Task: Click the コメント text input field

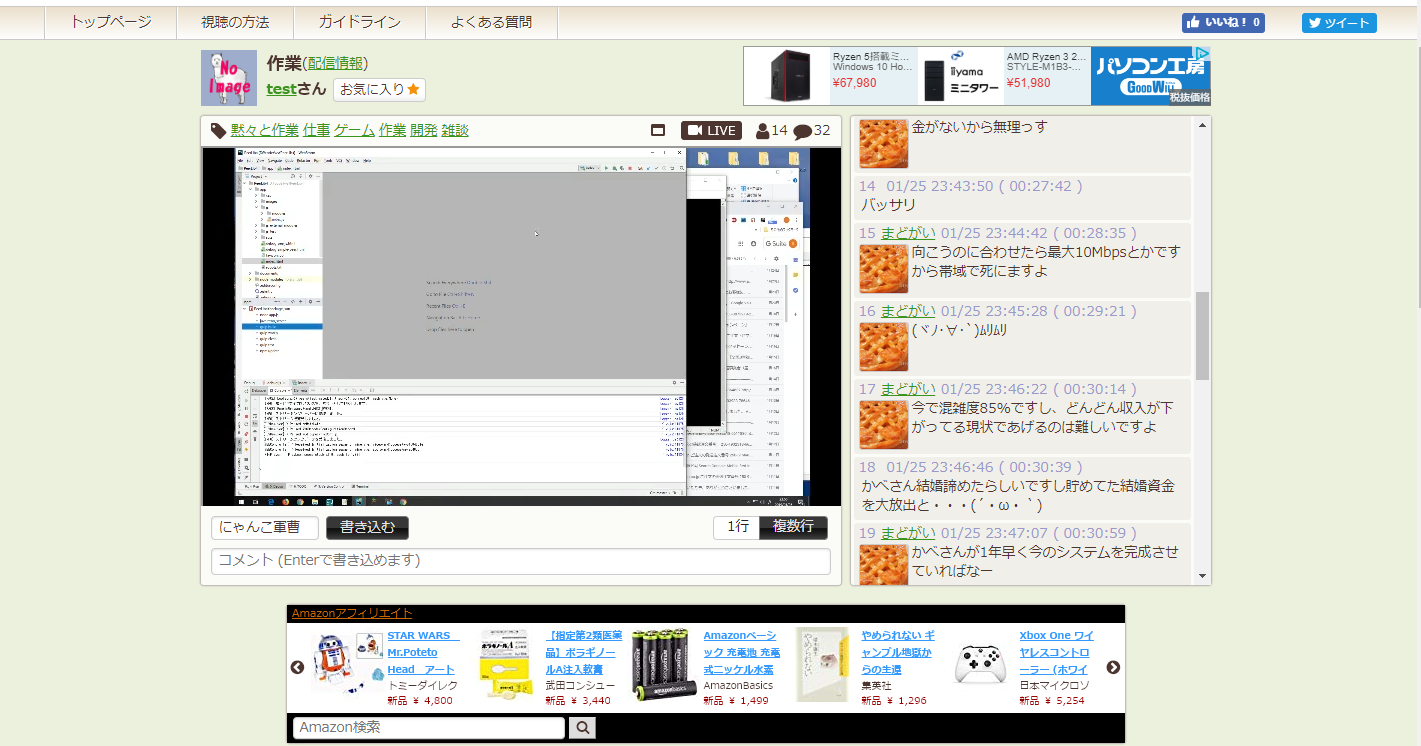Action: coord(520,560)
